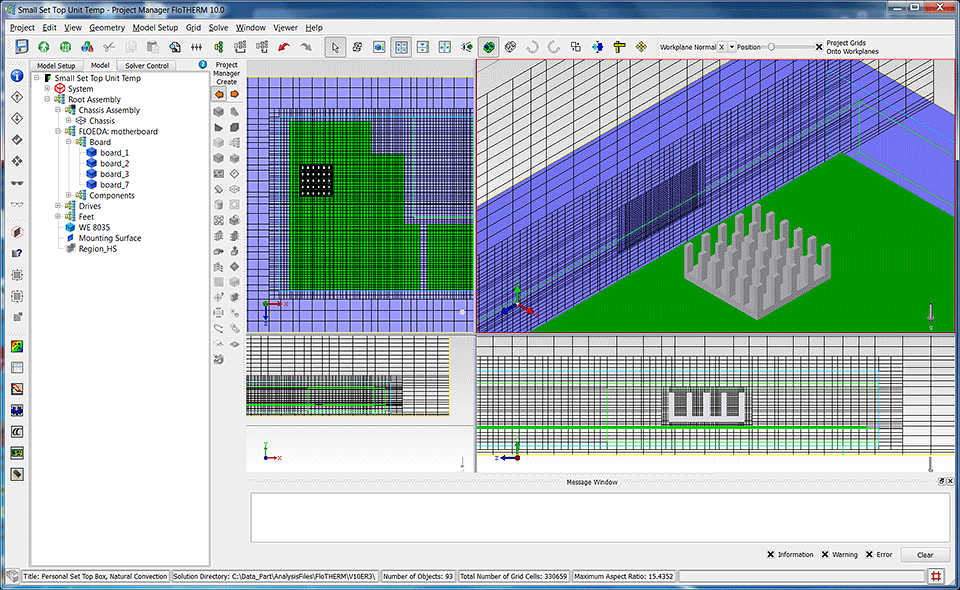Screen dimensions: 960x590
Task: Click the left orange arrow in Create palette
Action: coord(219,94)
